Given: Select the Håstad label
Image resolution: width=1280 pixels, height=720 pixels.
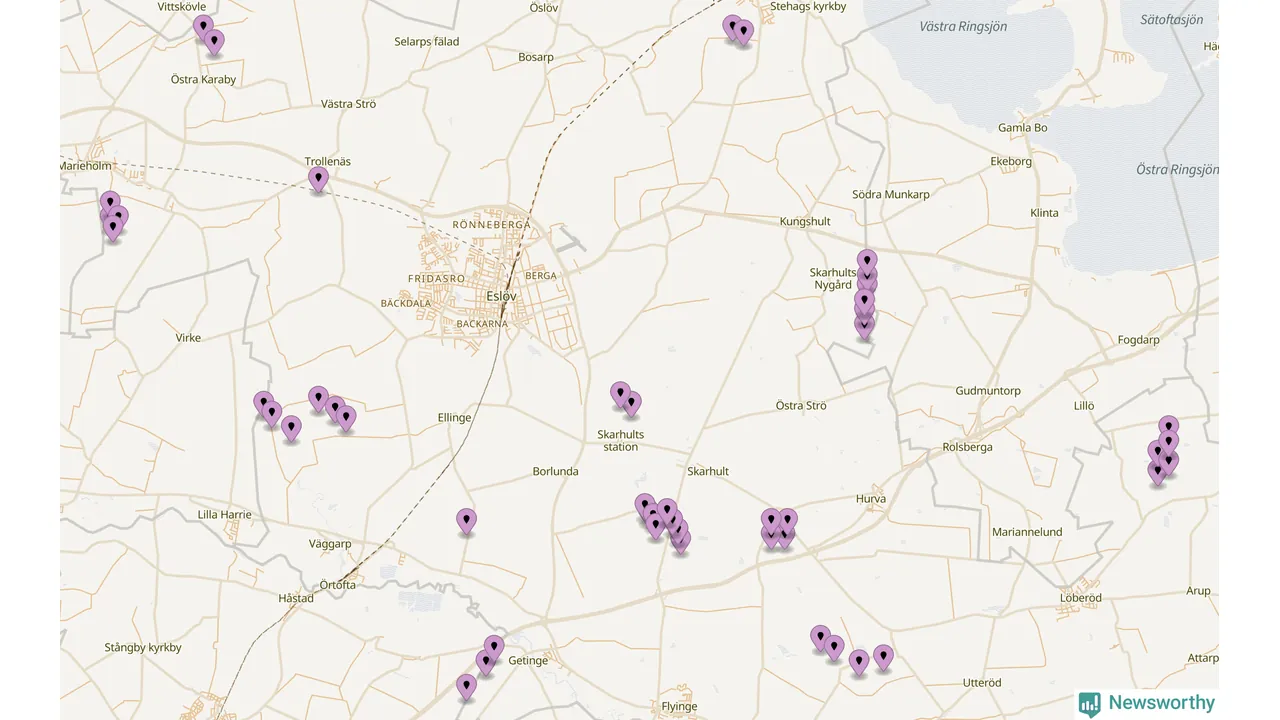Looking at the screenshot, I should pos(296,598).
